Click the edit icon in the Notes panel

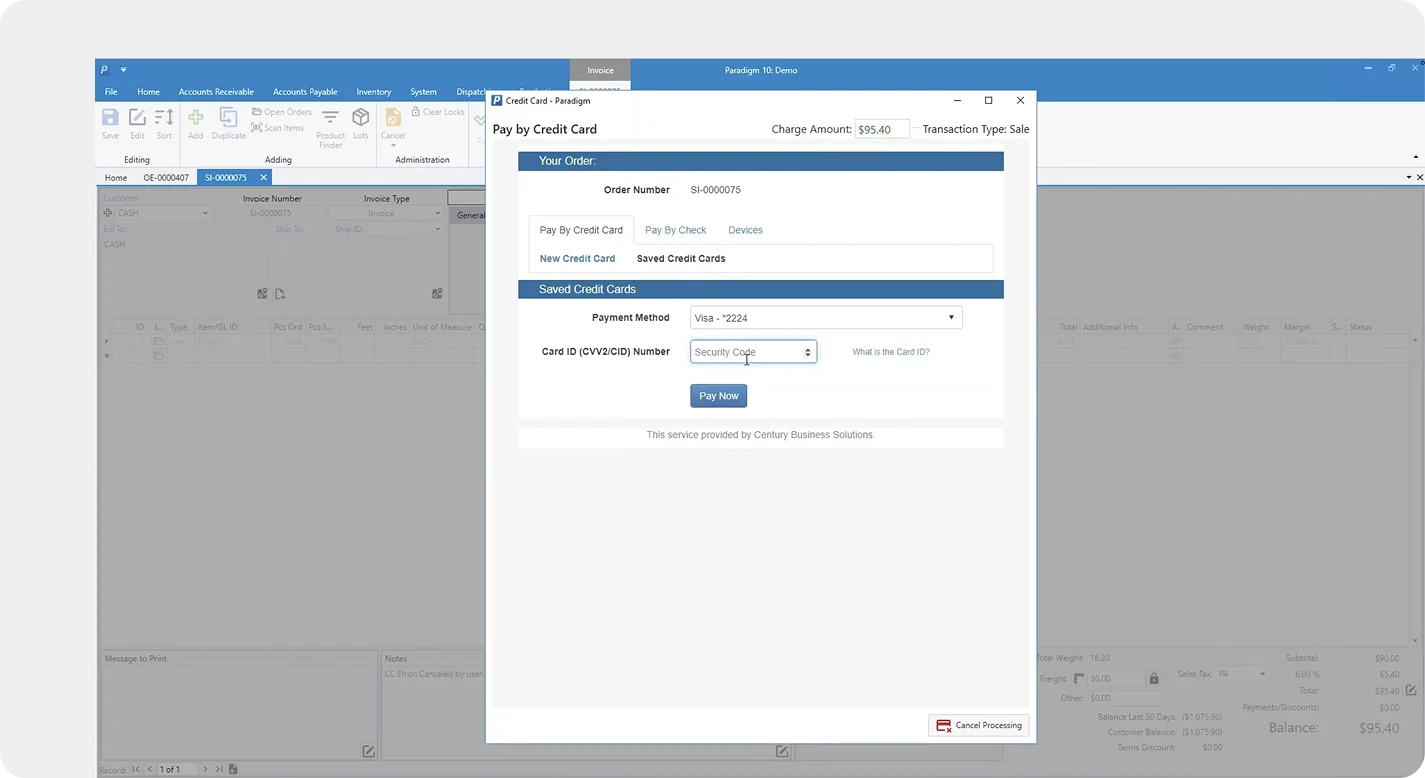tap(782, 751)
